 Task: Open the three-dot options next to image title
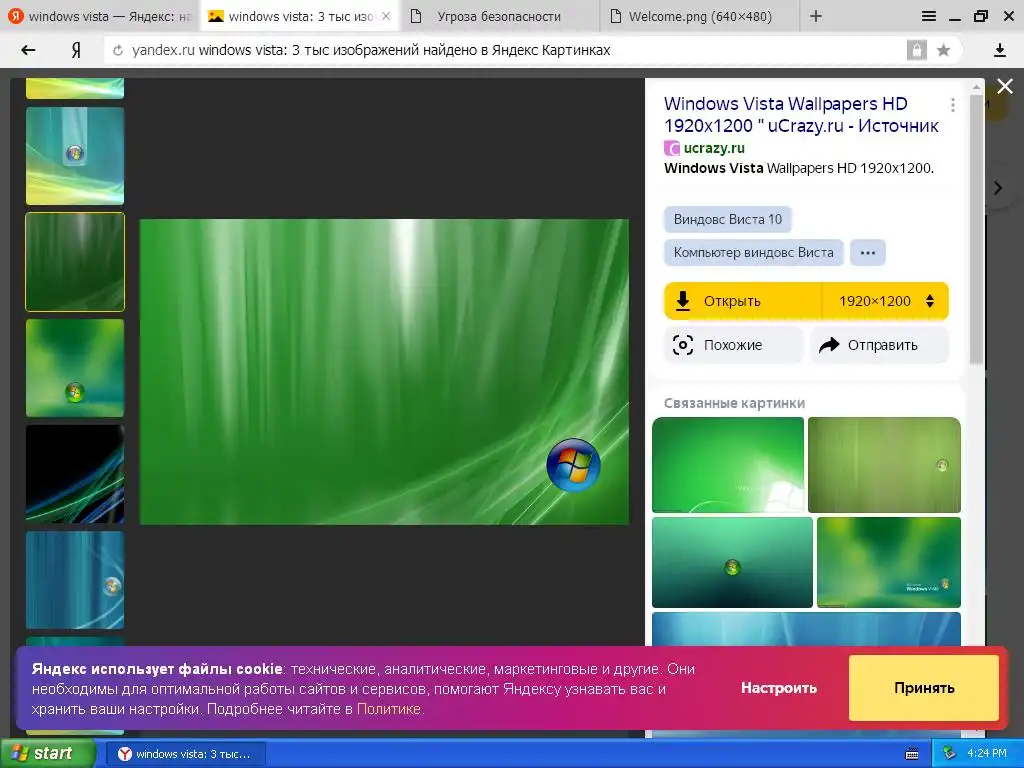(x=953, y=104)
